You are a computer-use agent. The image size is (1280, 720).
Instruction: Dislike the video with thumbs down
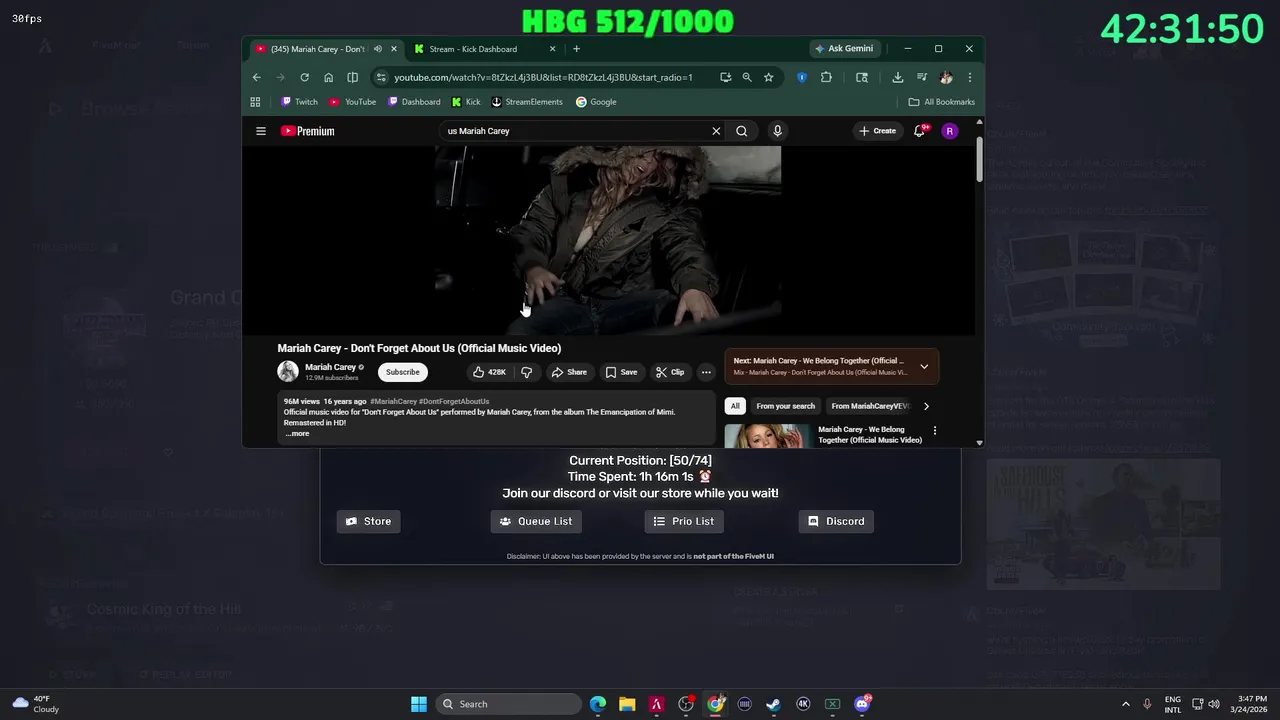(x=527, y=372)
